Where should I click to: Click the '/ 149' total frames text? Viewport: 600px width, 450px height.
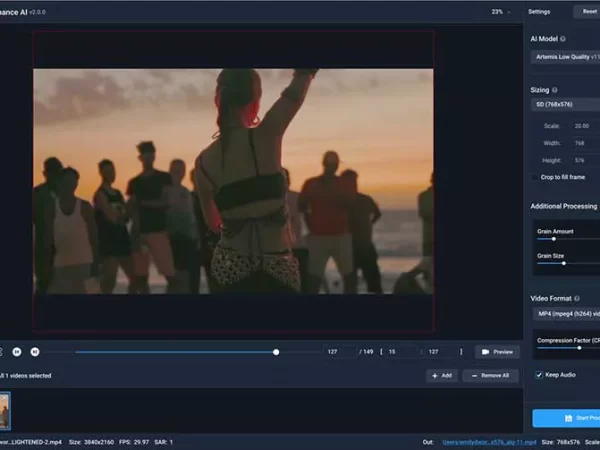366,352
